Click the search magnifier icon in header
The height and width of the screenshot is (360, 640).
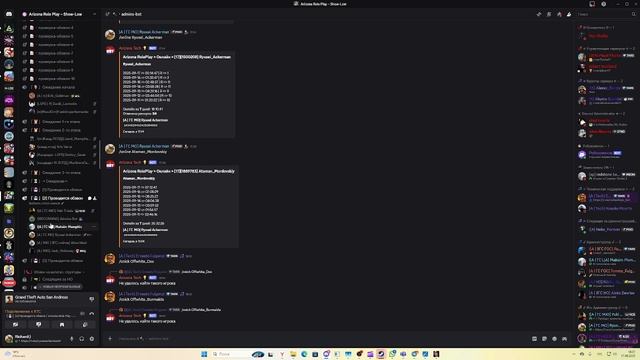coord(634,14)
